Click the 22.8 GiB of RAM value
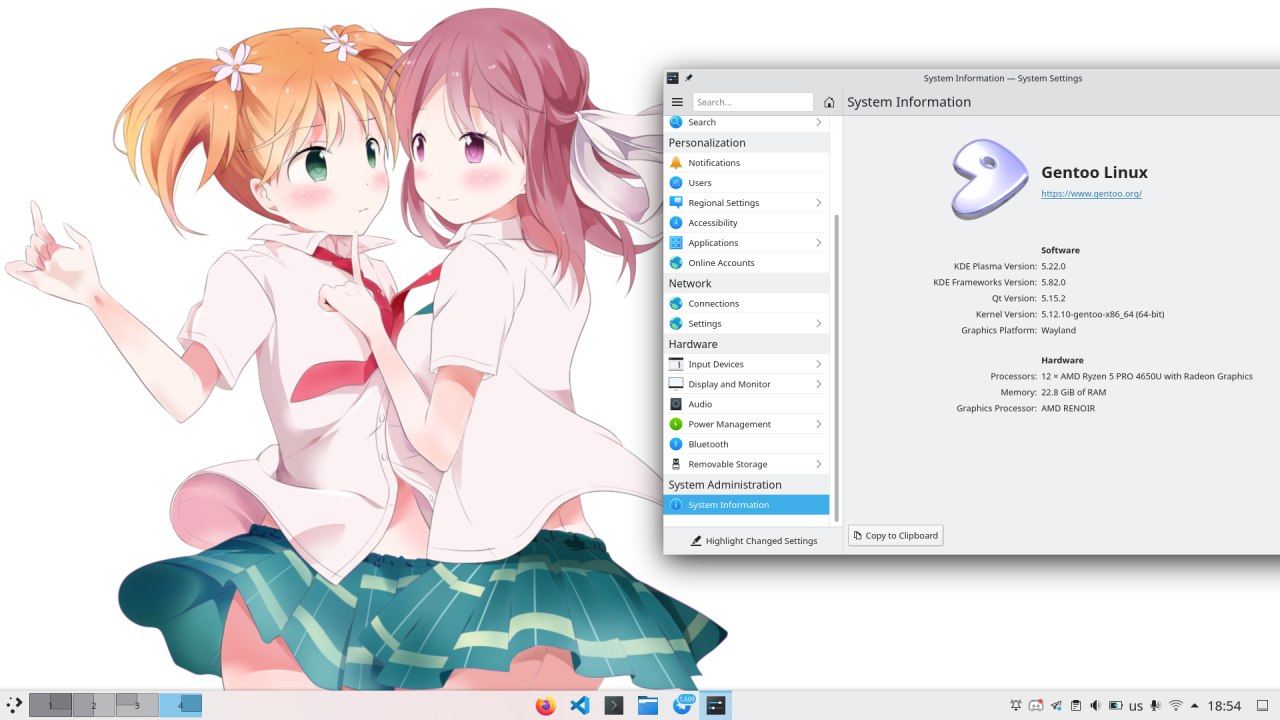 1074,392
